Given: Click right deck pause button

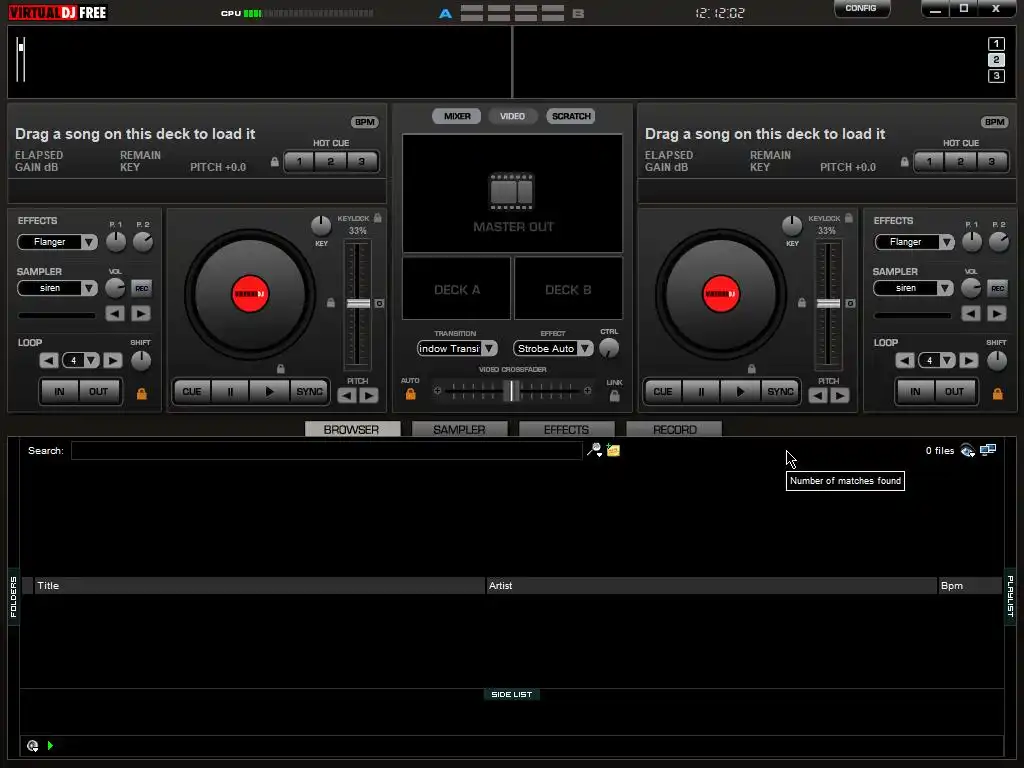Looking at the screenshot, I should pyautogui.click(x=701, y=392).
